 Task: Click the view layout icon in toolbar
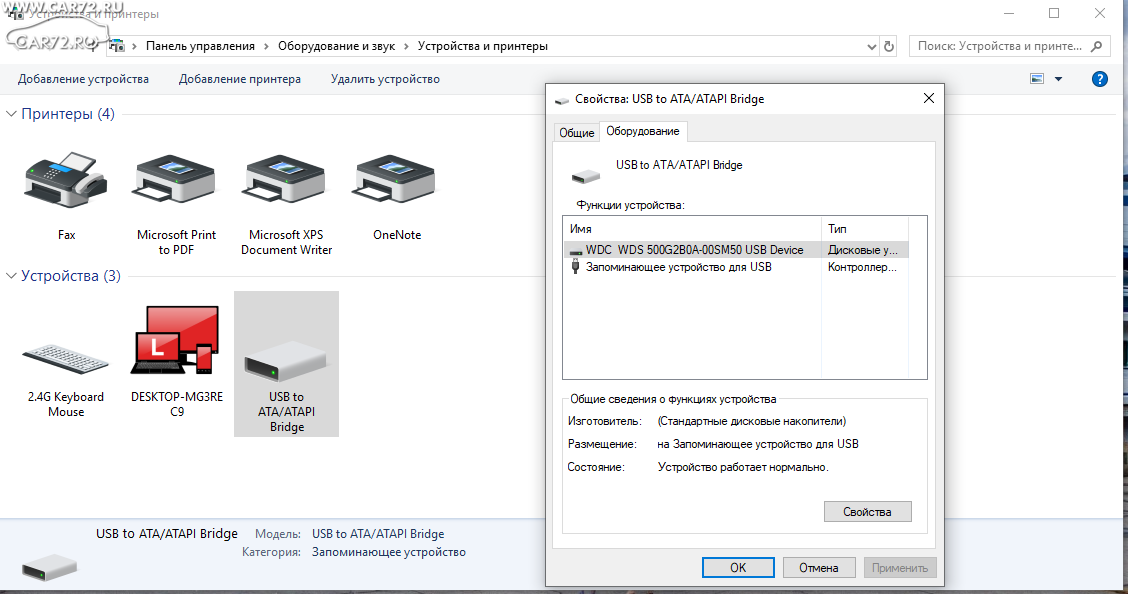click(x=1037, y=79)
